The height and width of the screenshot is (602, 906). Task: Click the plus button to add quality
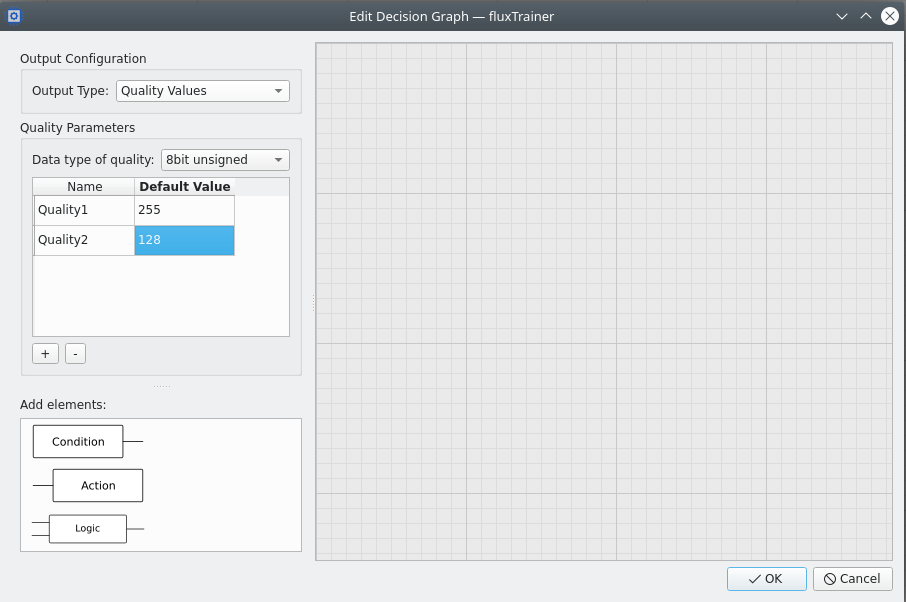point(46,354)
